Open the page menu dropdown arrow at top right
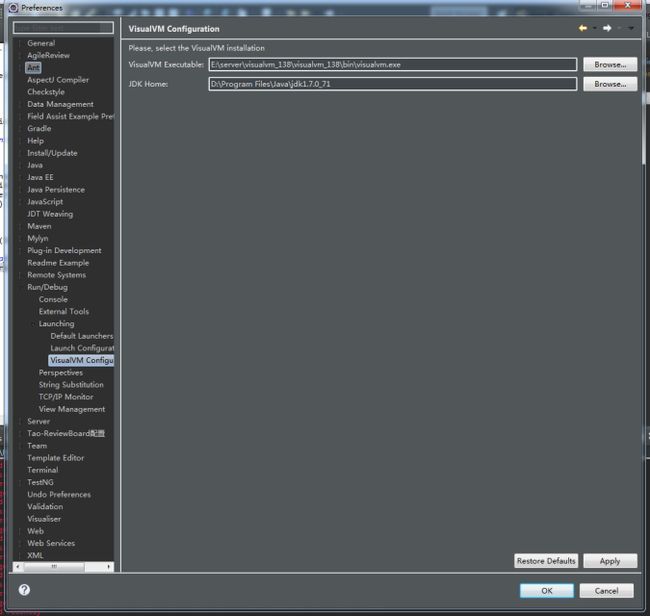This screenshot has width=650, height=616. point(631,28)
